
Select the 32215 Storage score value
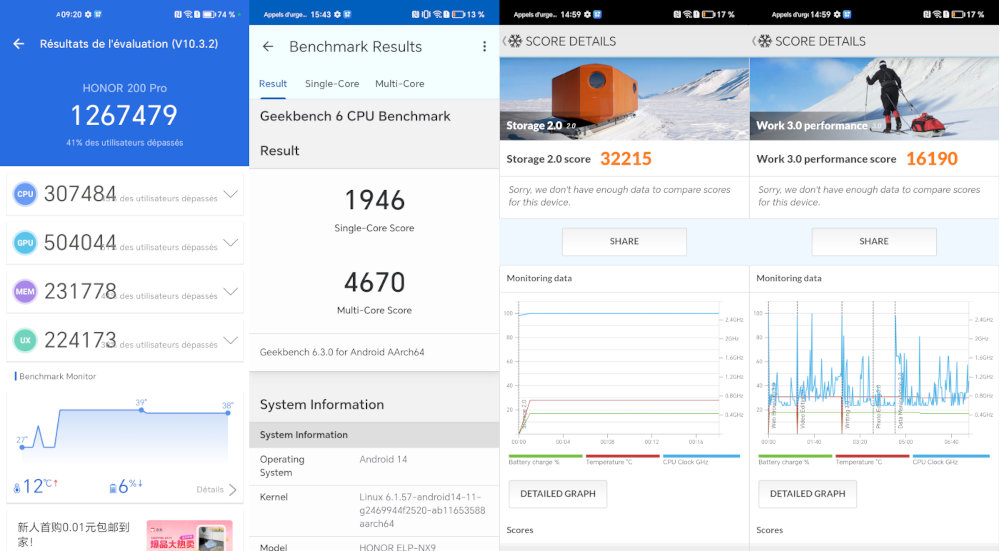[x=626, y=159]
